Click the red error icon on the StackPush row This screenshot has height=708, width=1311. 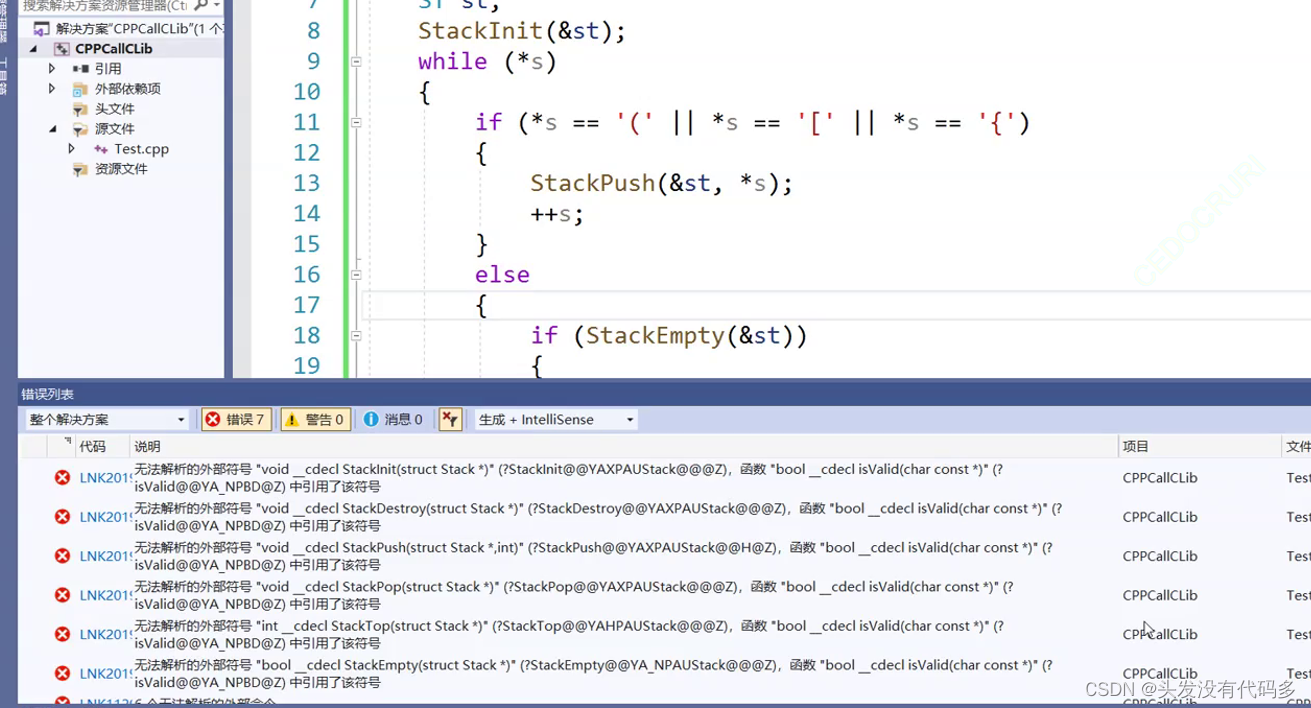tap(62, 556)
